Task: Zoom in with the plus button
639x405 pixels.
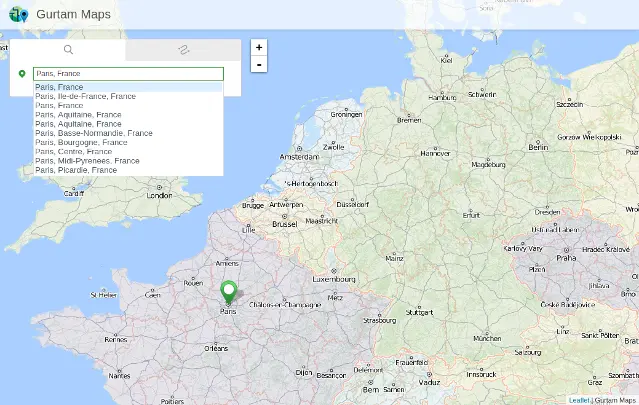Action: (x=259, y=48)
